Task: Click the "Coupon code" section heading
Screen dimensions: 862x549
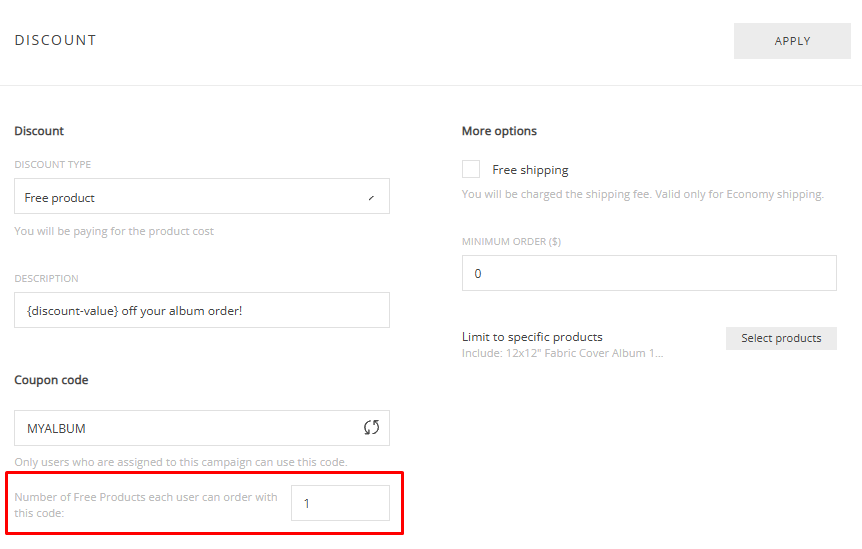Action: (51, 380)
